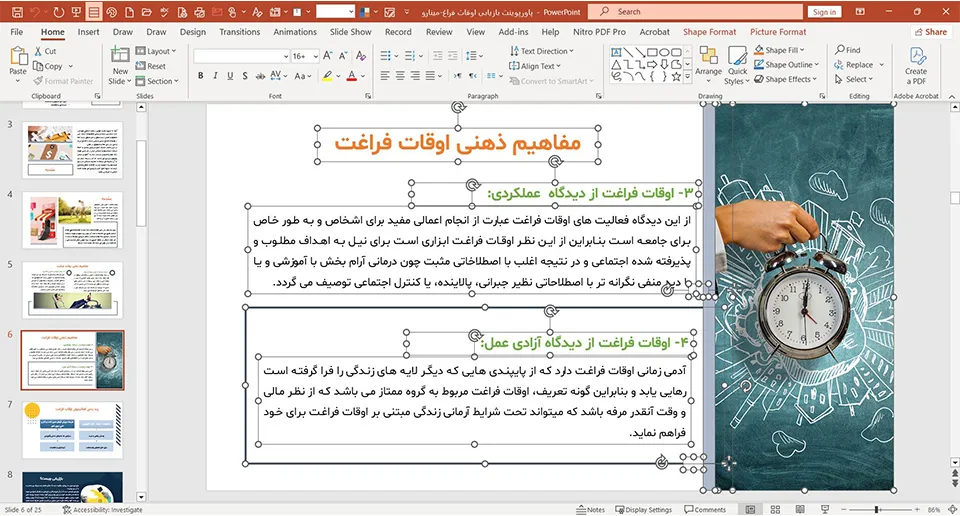The width and height of the screenshot is (960, 516).
Task: Click the Arrange icon
Action: 708,56
